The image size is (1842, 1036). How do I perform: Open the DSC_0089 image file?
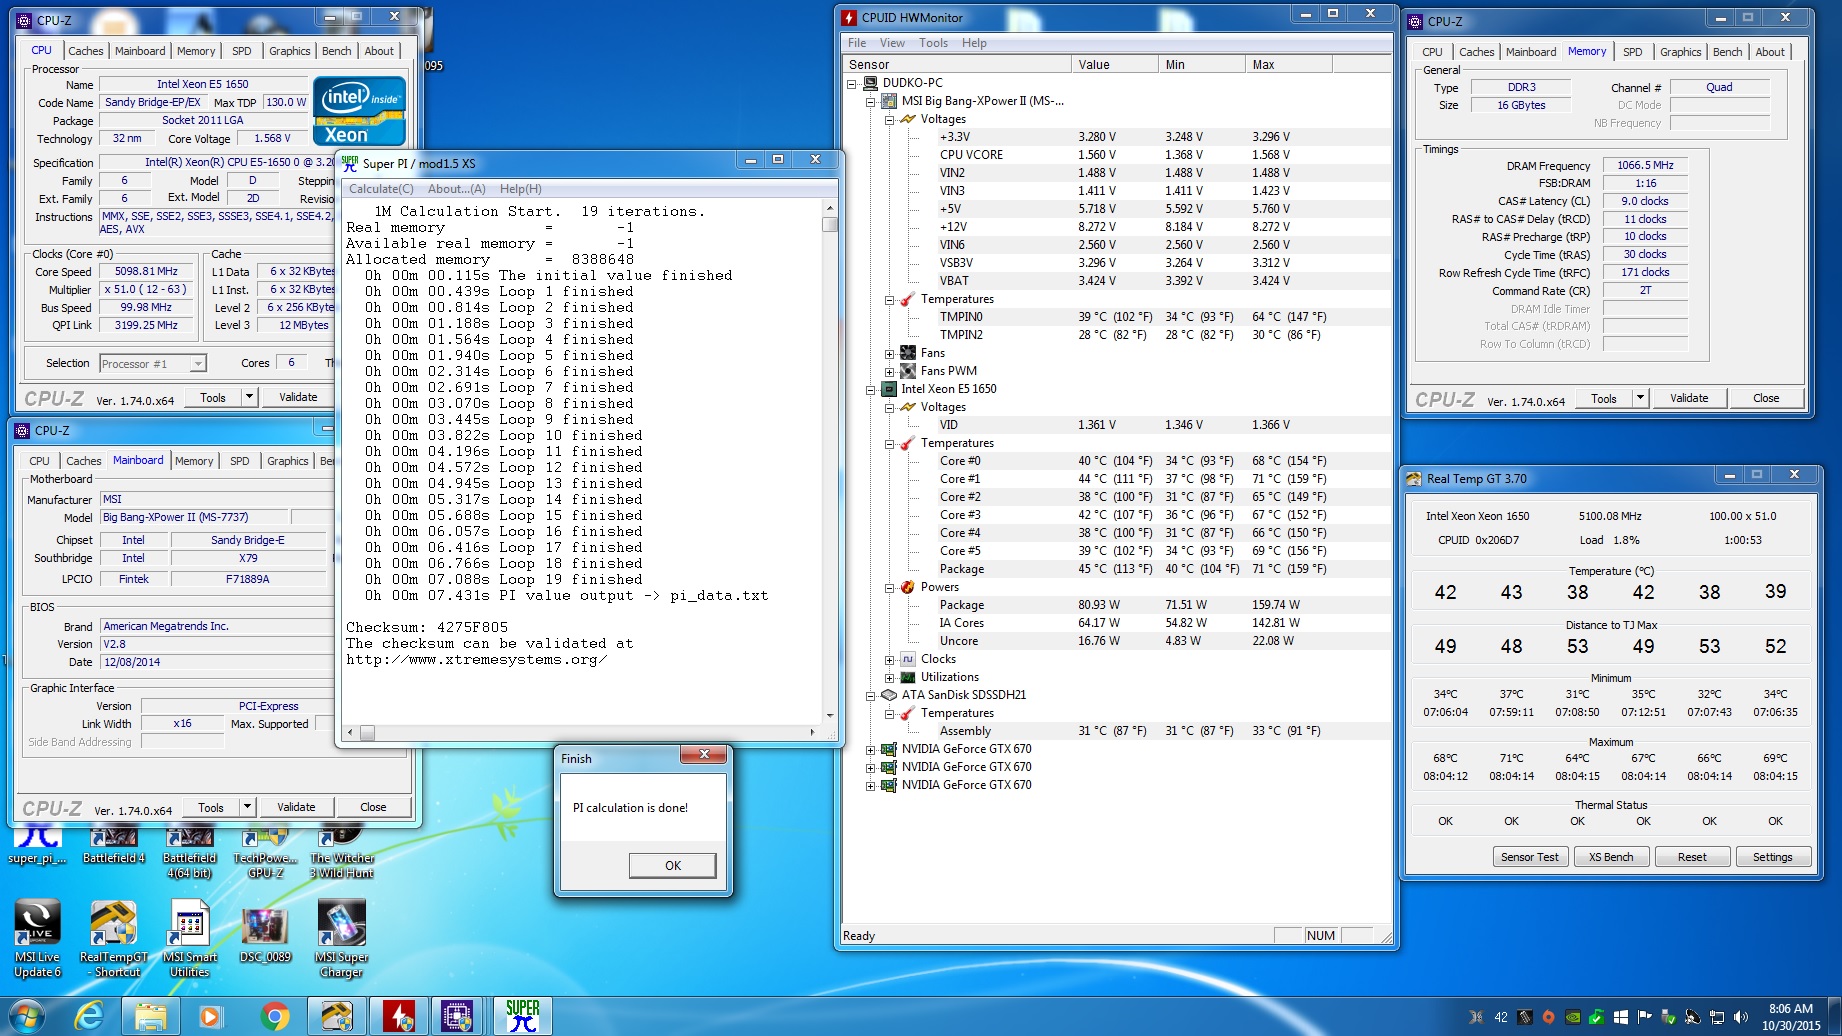point(265,930)
